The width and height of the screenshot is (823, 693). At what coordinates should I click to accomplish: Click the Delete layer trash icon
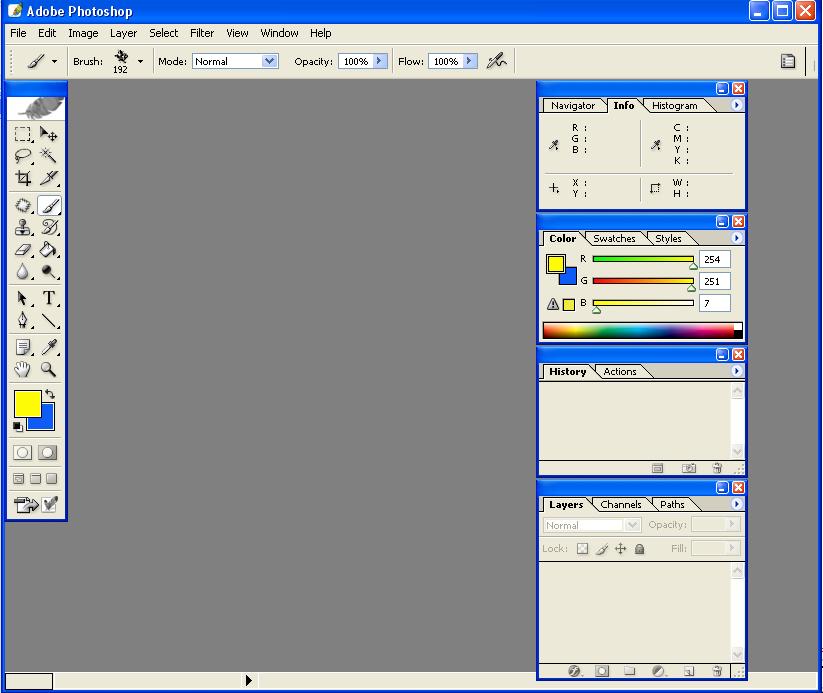point(716,671)
